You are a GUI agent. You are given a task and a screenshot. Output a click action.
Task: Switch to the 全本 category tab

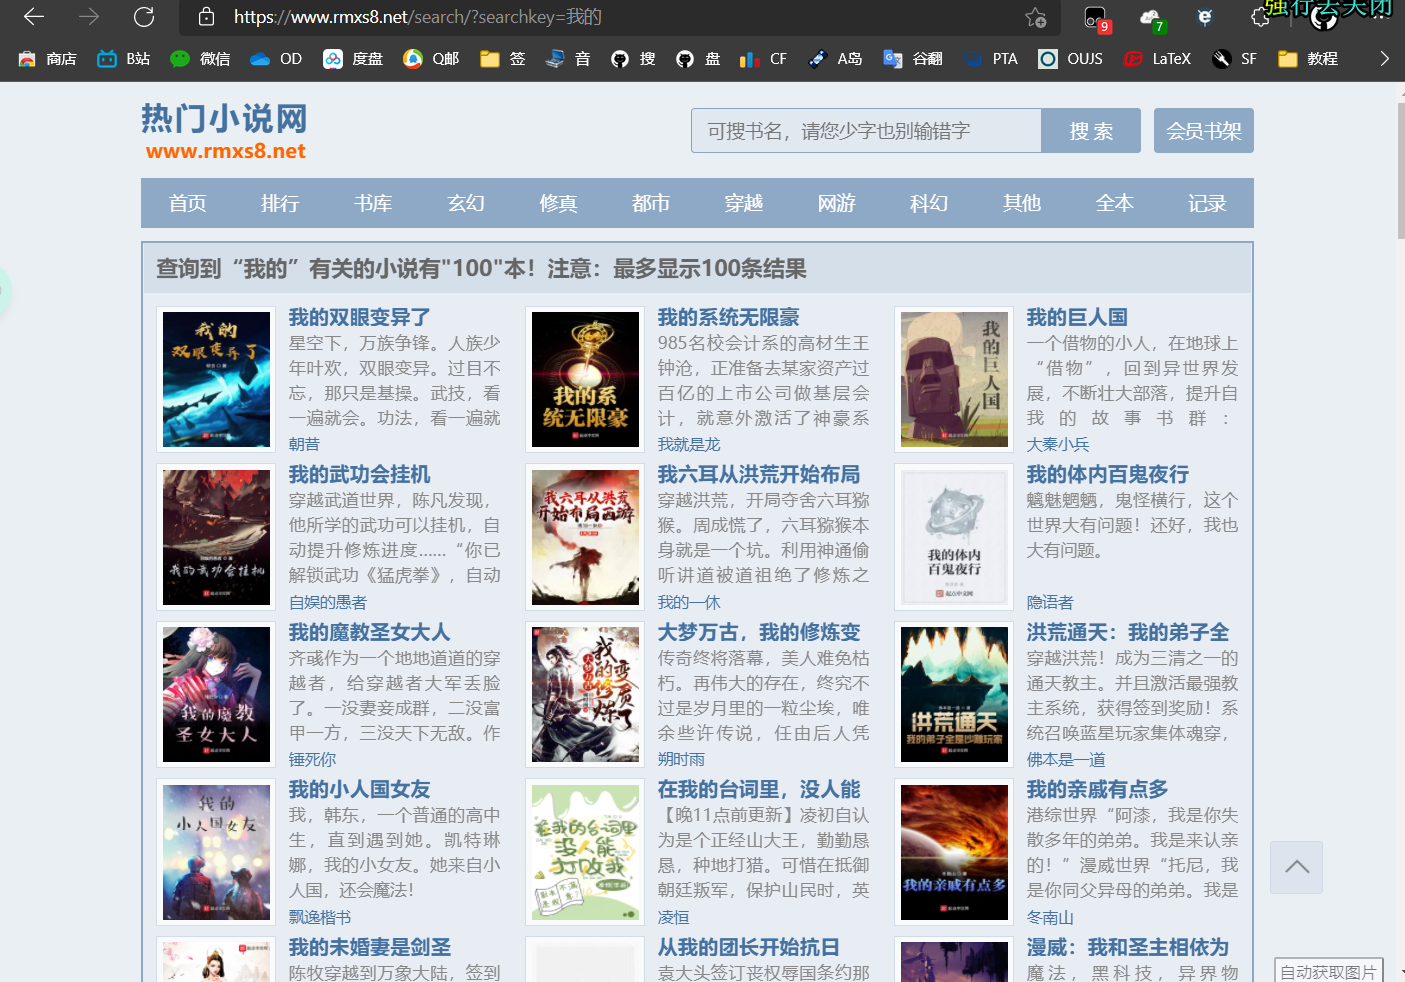click(x=1114, y=203)
